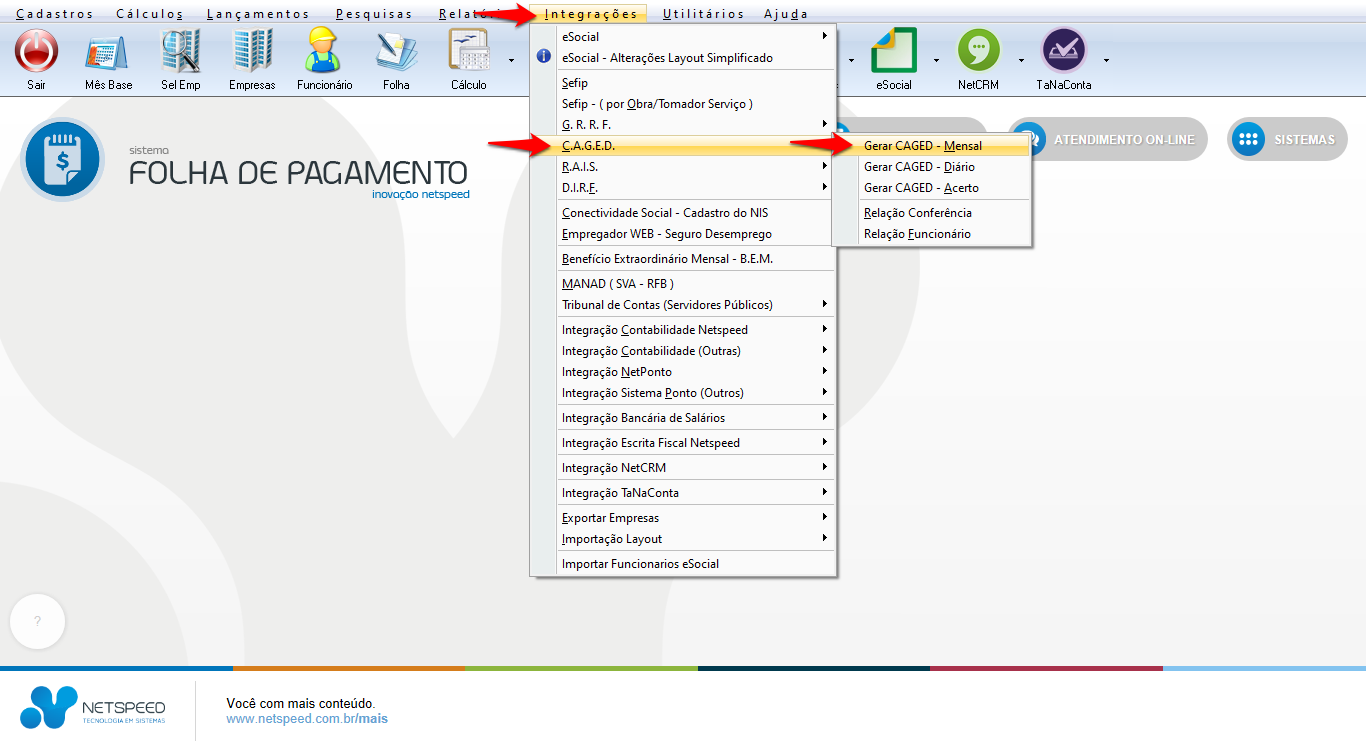Screen dimensions: 1366x747
Task: Click the SISTEMAS grid button
Action: (x=1287, y=139)
